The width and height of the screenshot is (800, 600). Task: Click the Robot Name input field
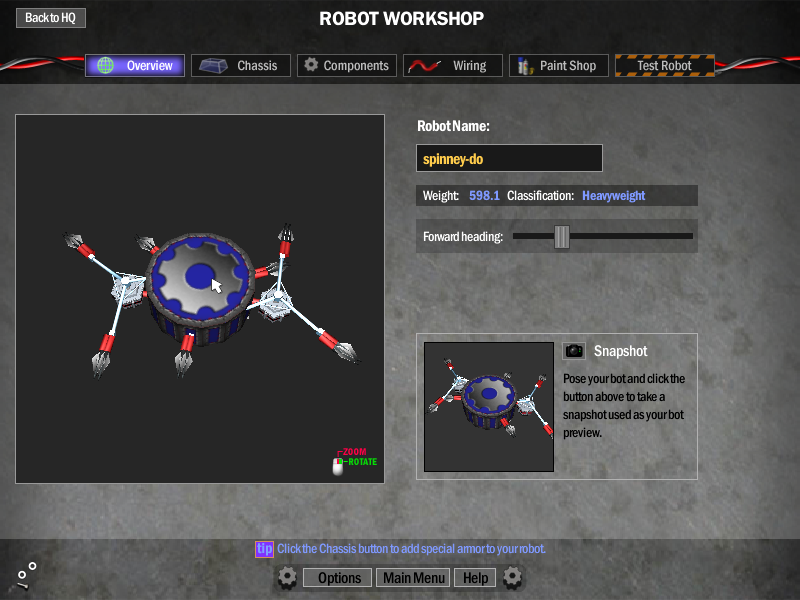509,158
